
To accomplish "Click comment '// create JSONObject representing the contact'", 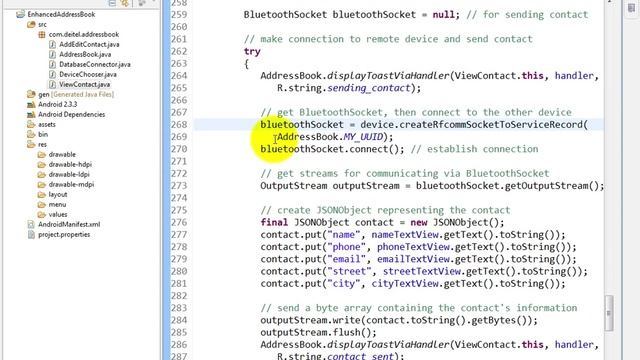I will pos(385,210).
